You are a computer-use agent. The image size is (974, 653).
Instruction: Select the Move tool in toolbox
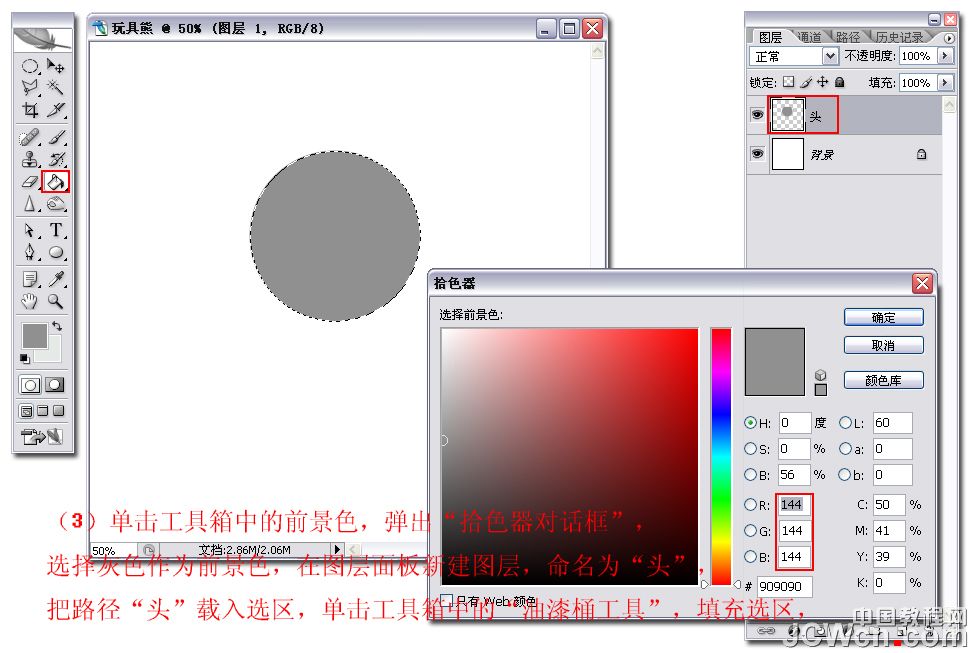coord(56,66)
